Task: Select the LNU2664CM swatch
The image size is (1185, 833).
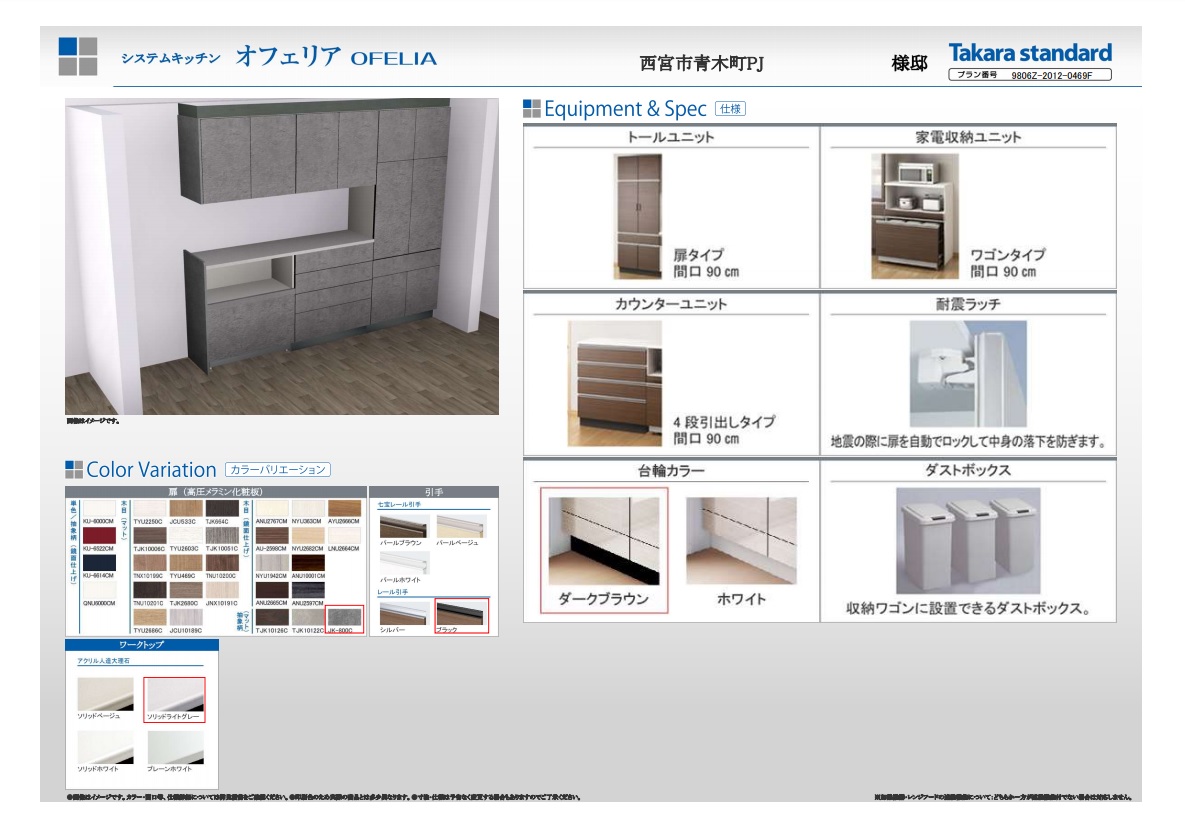Action: click(345, 535)
